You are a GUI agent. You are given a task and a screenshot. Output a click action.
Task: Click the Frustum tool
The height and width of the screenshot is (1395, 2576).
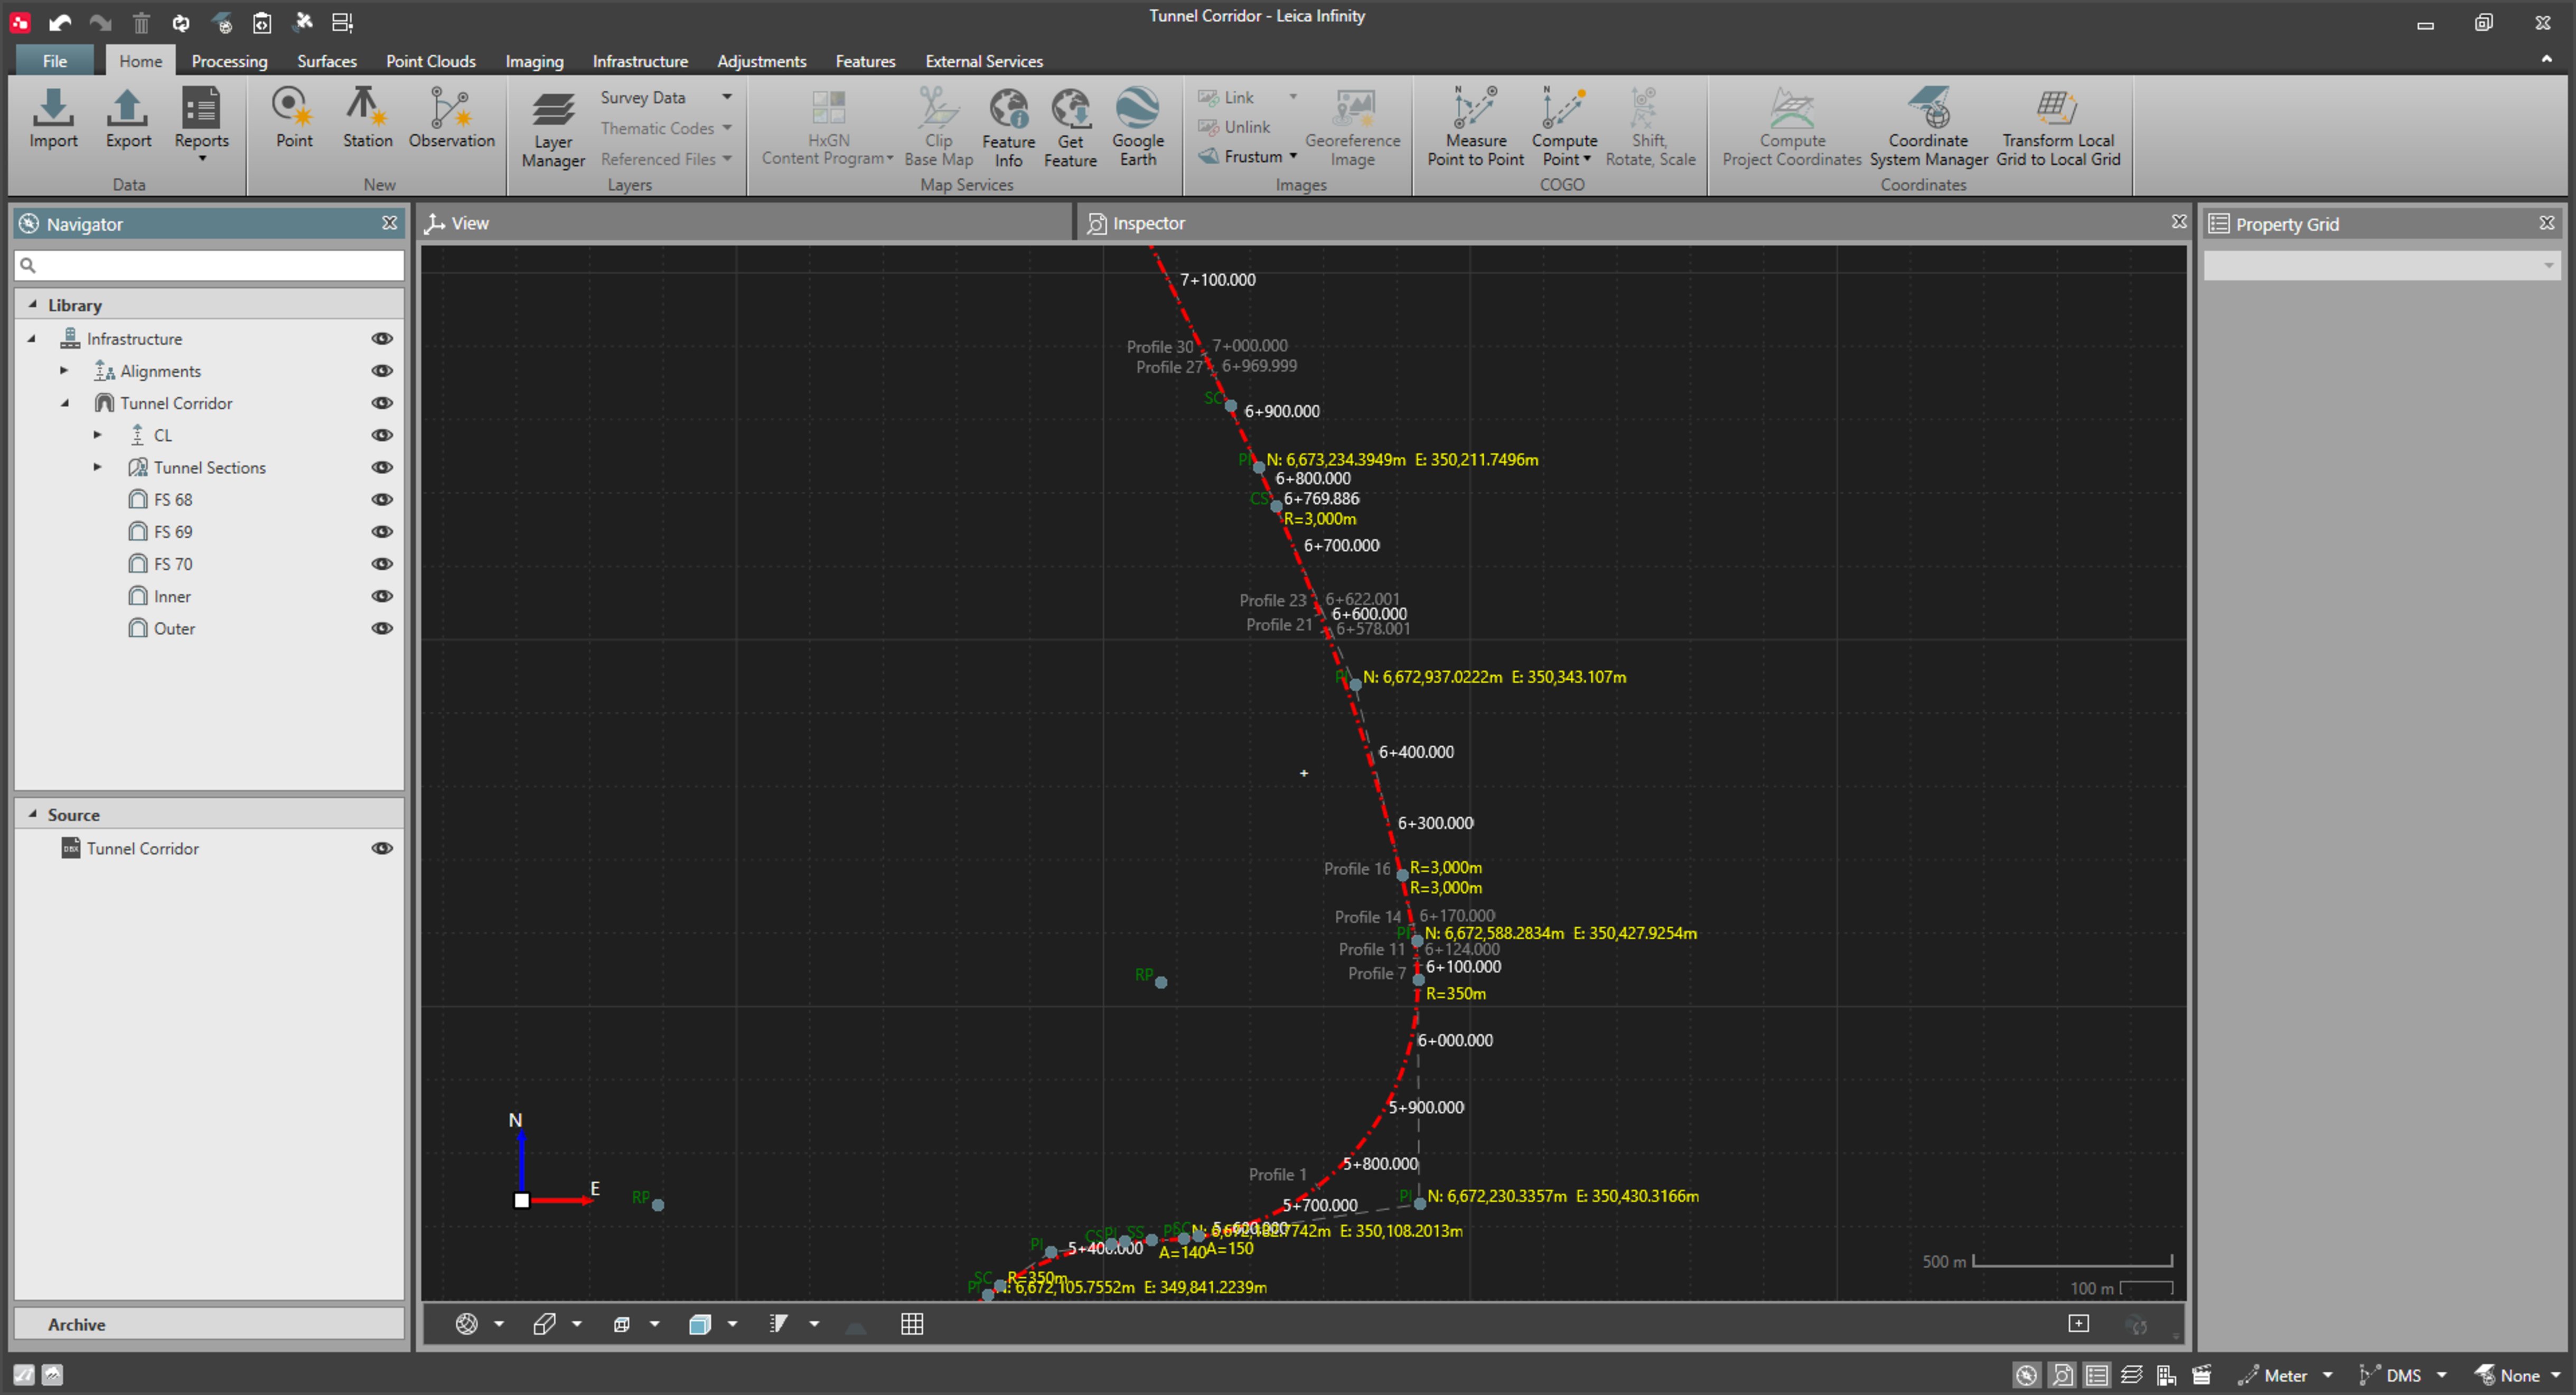[x=1246, y=156]
